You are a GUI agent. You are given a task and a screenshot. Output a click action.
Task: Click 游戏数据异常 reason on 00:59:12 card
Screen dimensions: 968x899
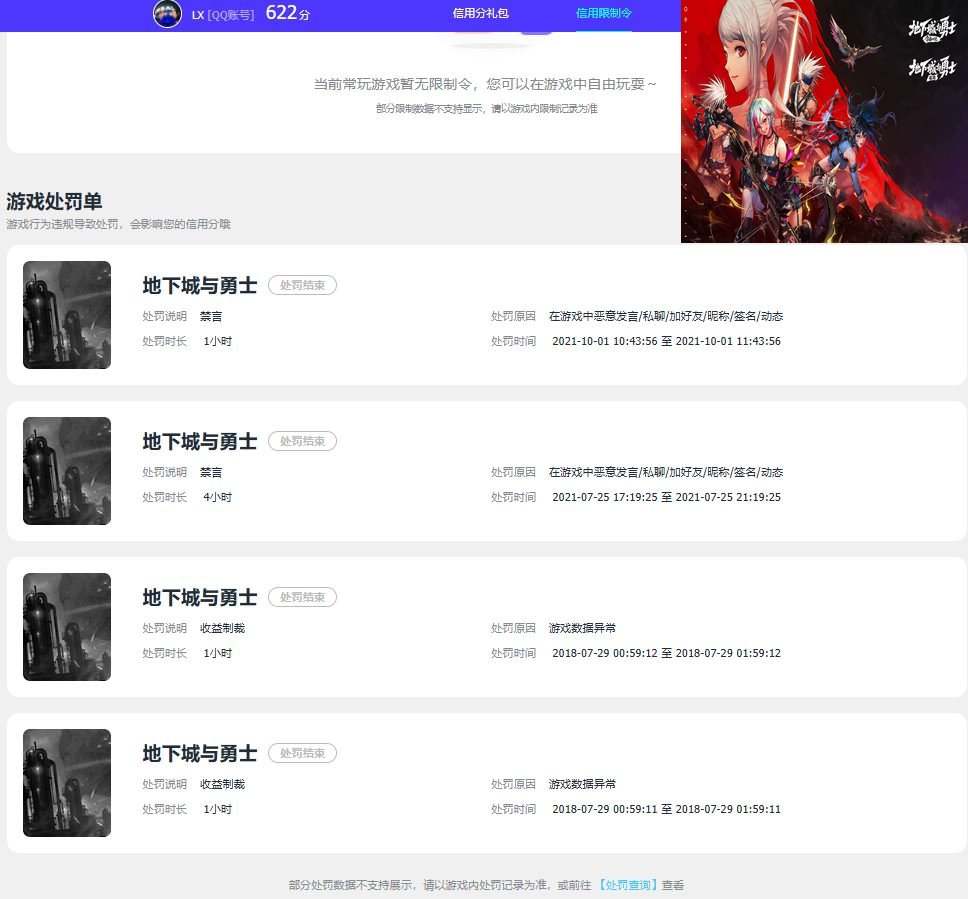(582, 628)
